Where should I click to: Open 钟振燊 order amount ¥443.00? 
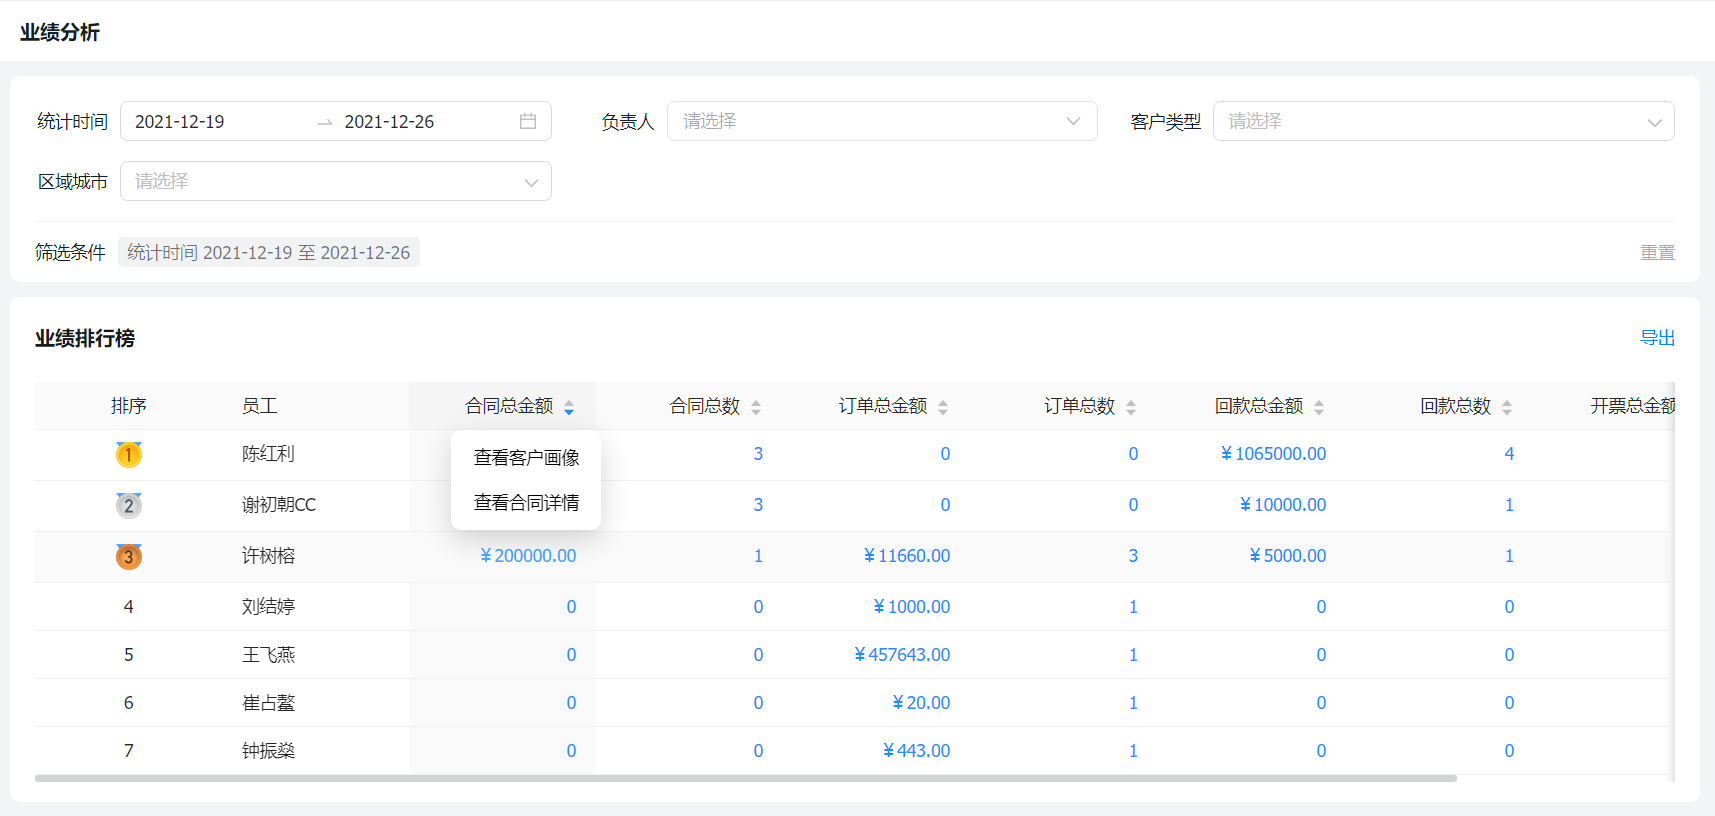pyautogui.click(x=917, y=751)
